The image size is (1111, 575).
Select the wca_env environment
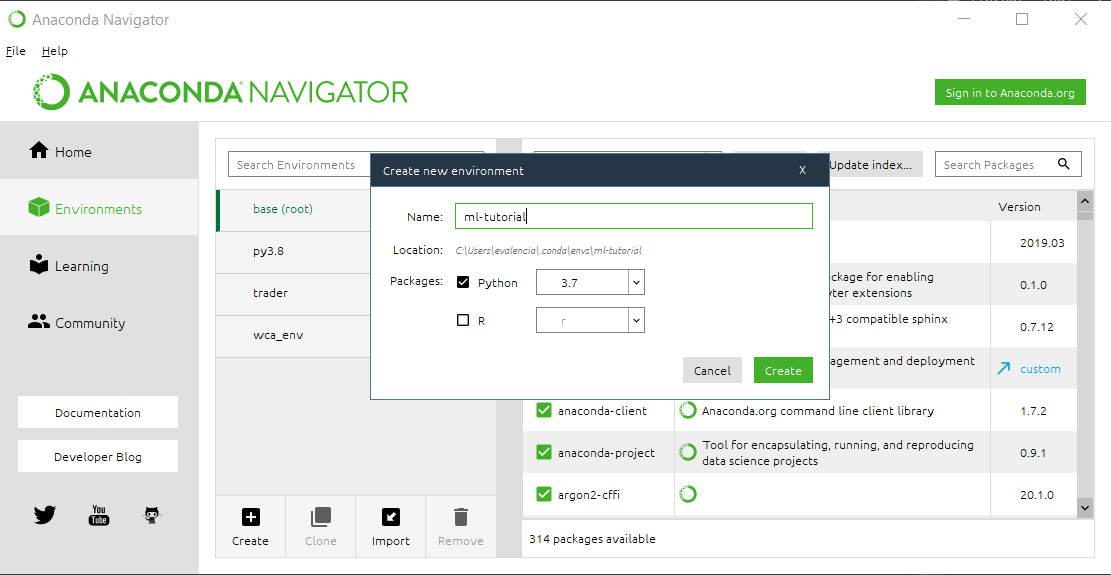click(293, 334)
